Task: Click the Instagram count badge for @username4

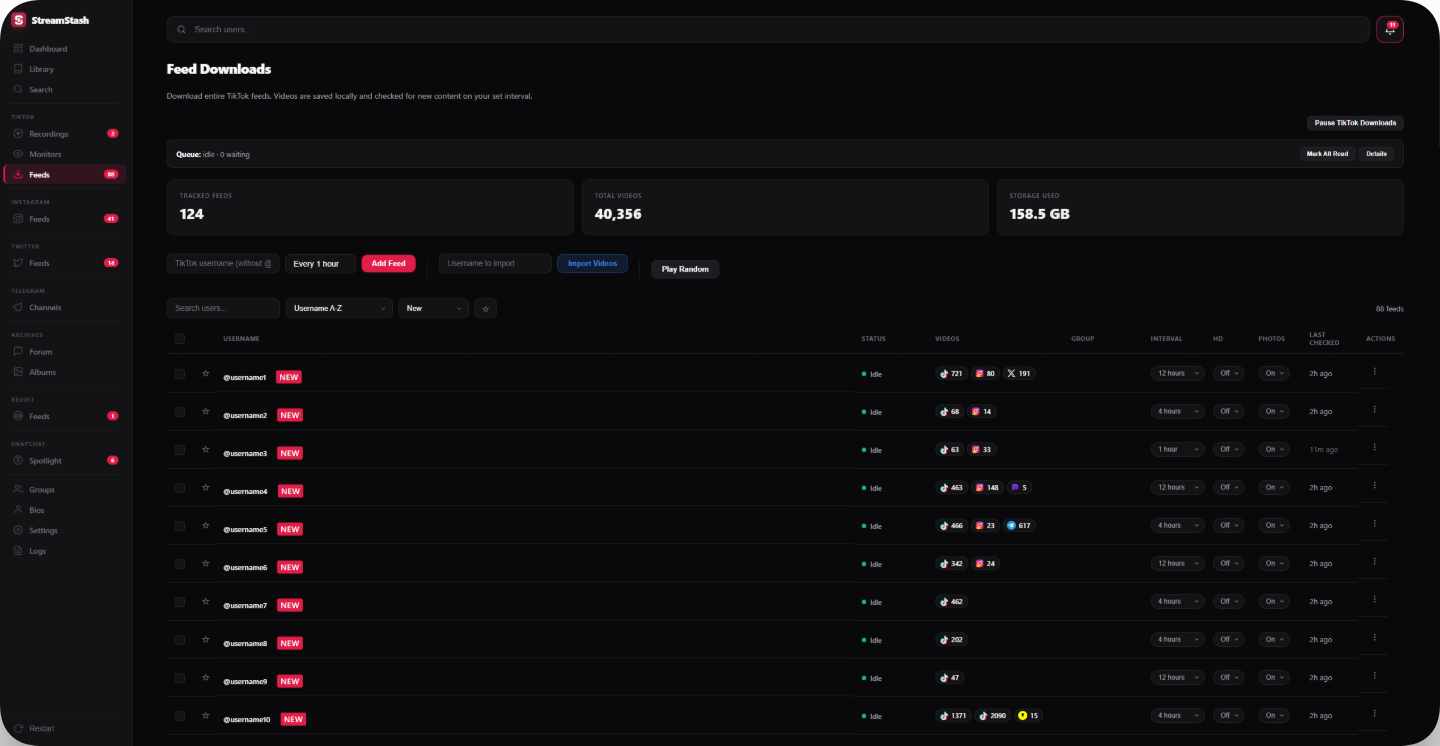Action: (987, 488)
